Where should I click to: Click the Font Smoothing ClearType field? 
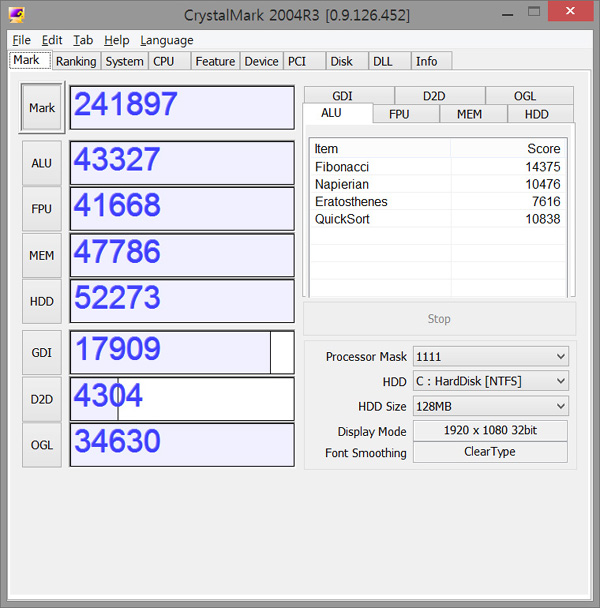(x=491, y=452)
